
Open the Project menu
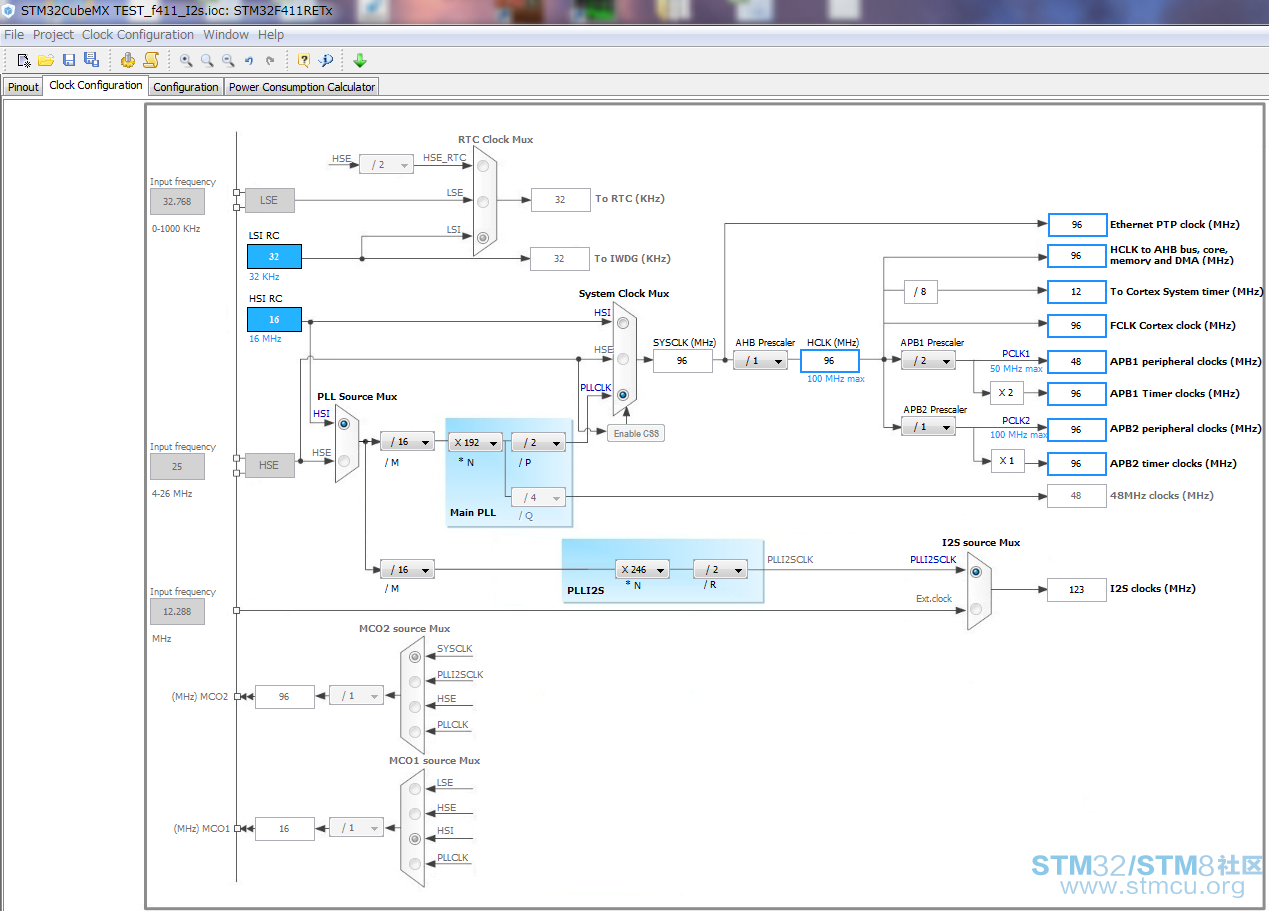53,34
